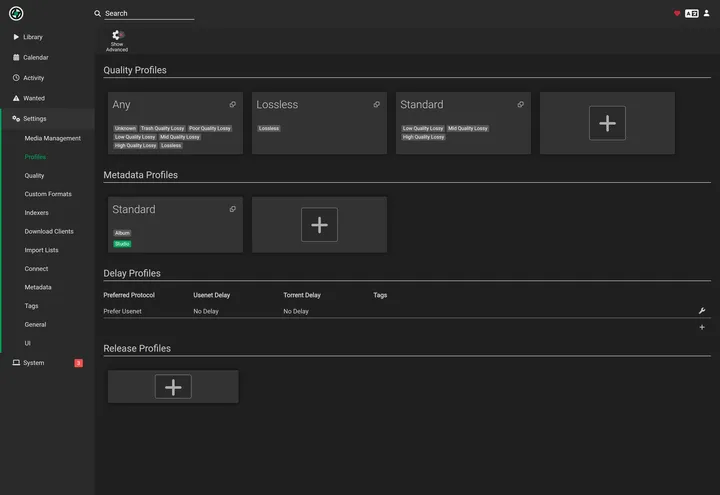Open the Lossless quality profile card
This screenshot has width=720, height=495.
pos(319,123)
